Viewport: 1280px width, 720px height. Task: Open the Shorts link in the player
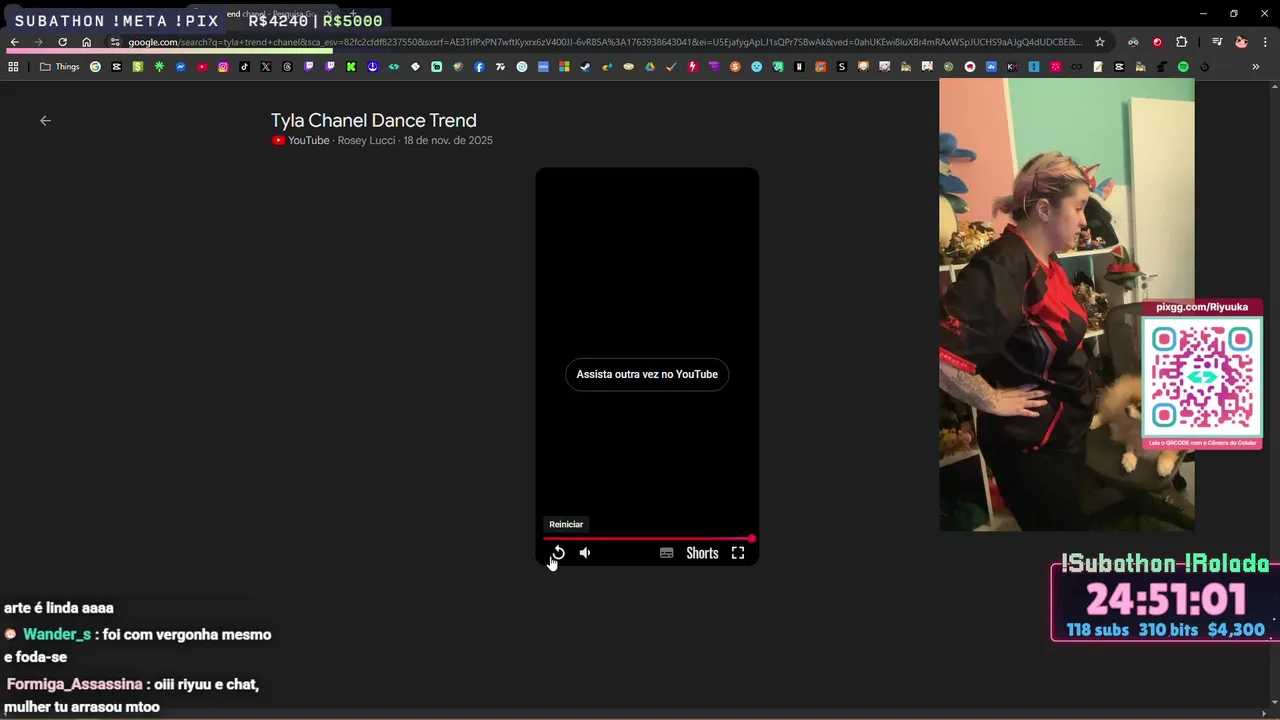tap(702, 553)
